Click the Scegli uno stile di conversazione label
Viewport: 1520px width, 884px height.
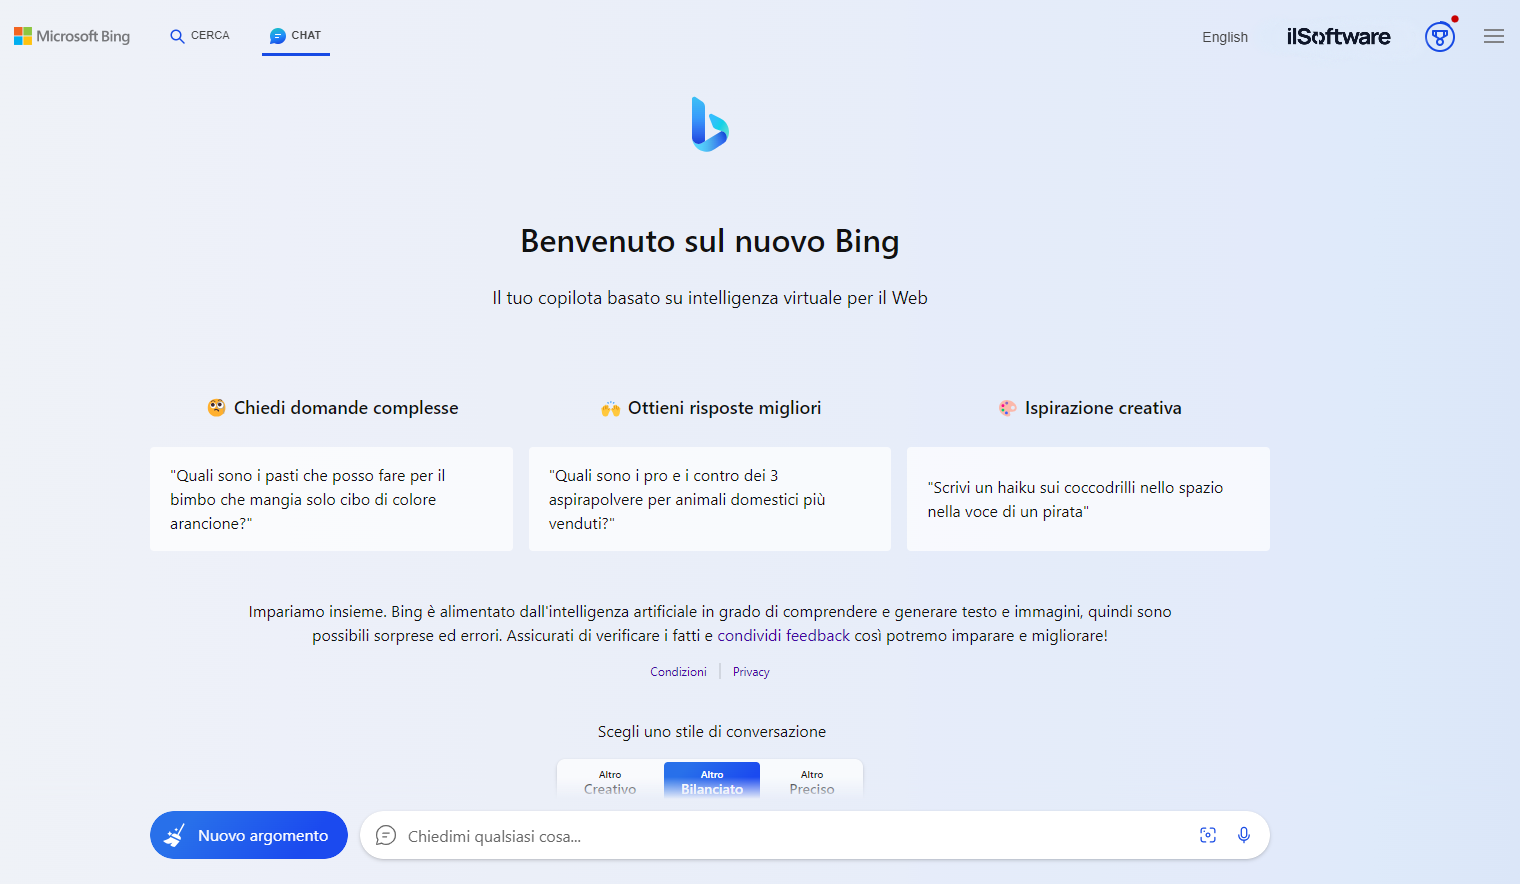coord(712,732)
